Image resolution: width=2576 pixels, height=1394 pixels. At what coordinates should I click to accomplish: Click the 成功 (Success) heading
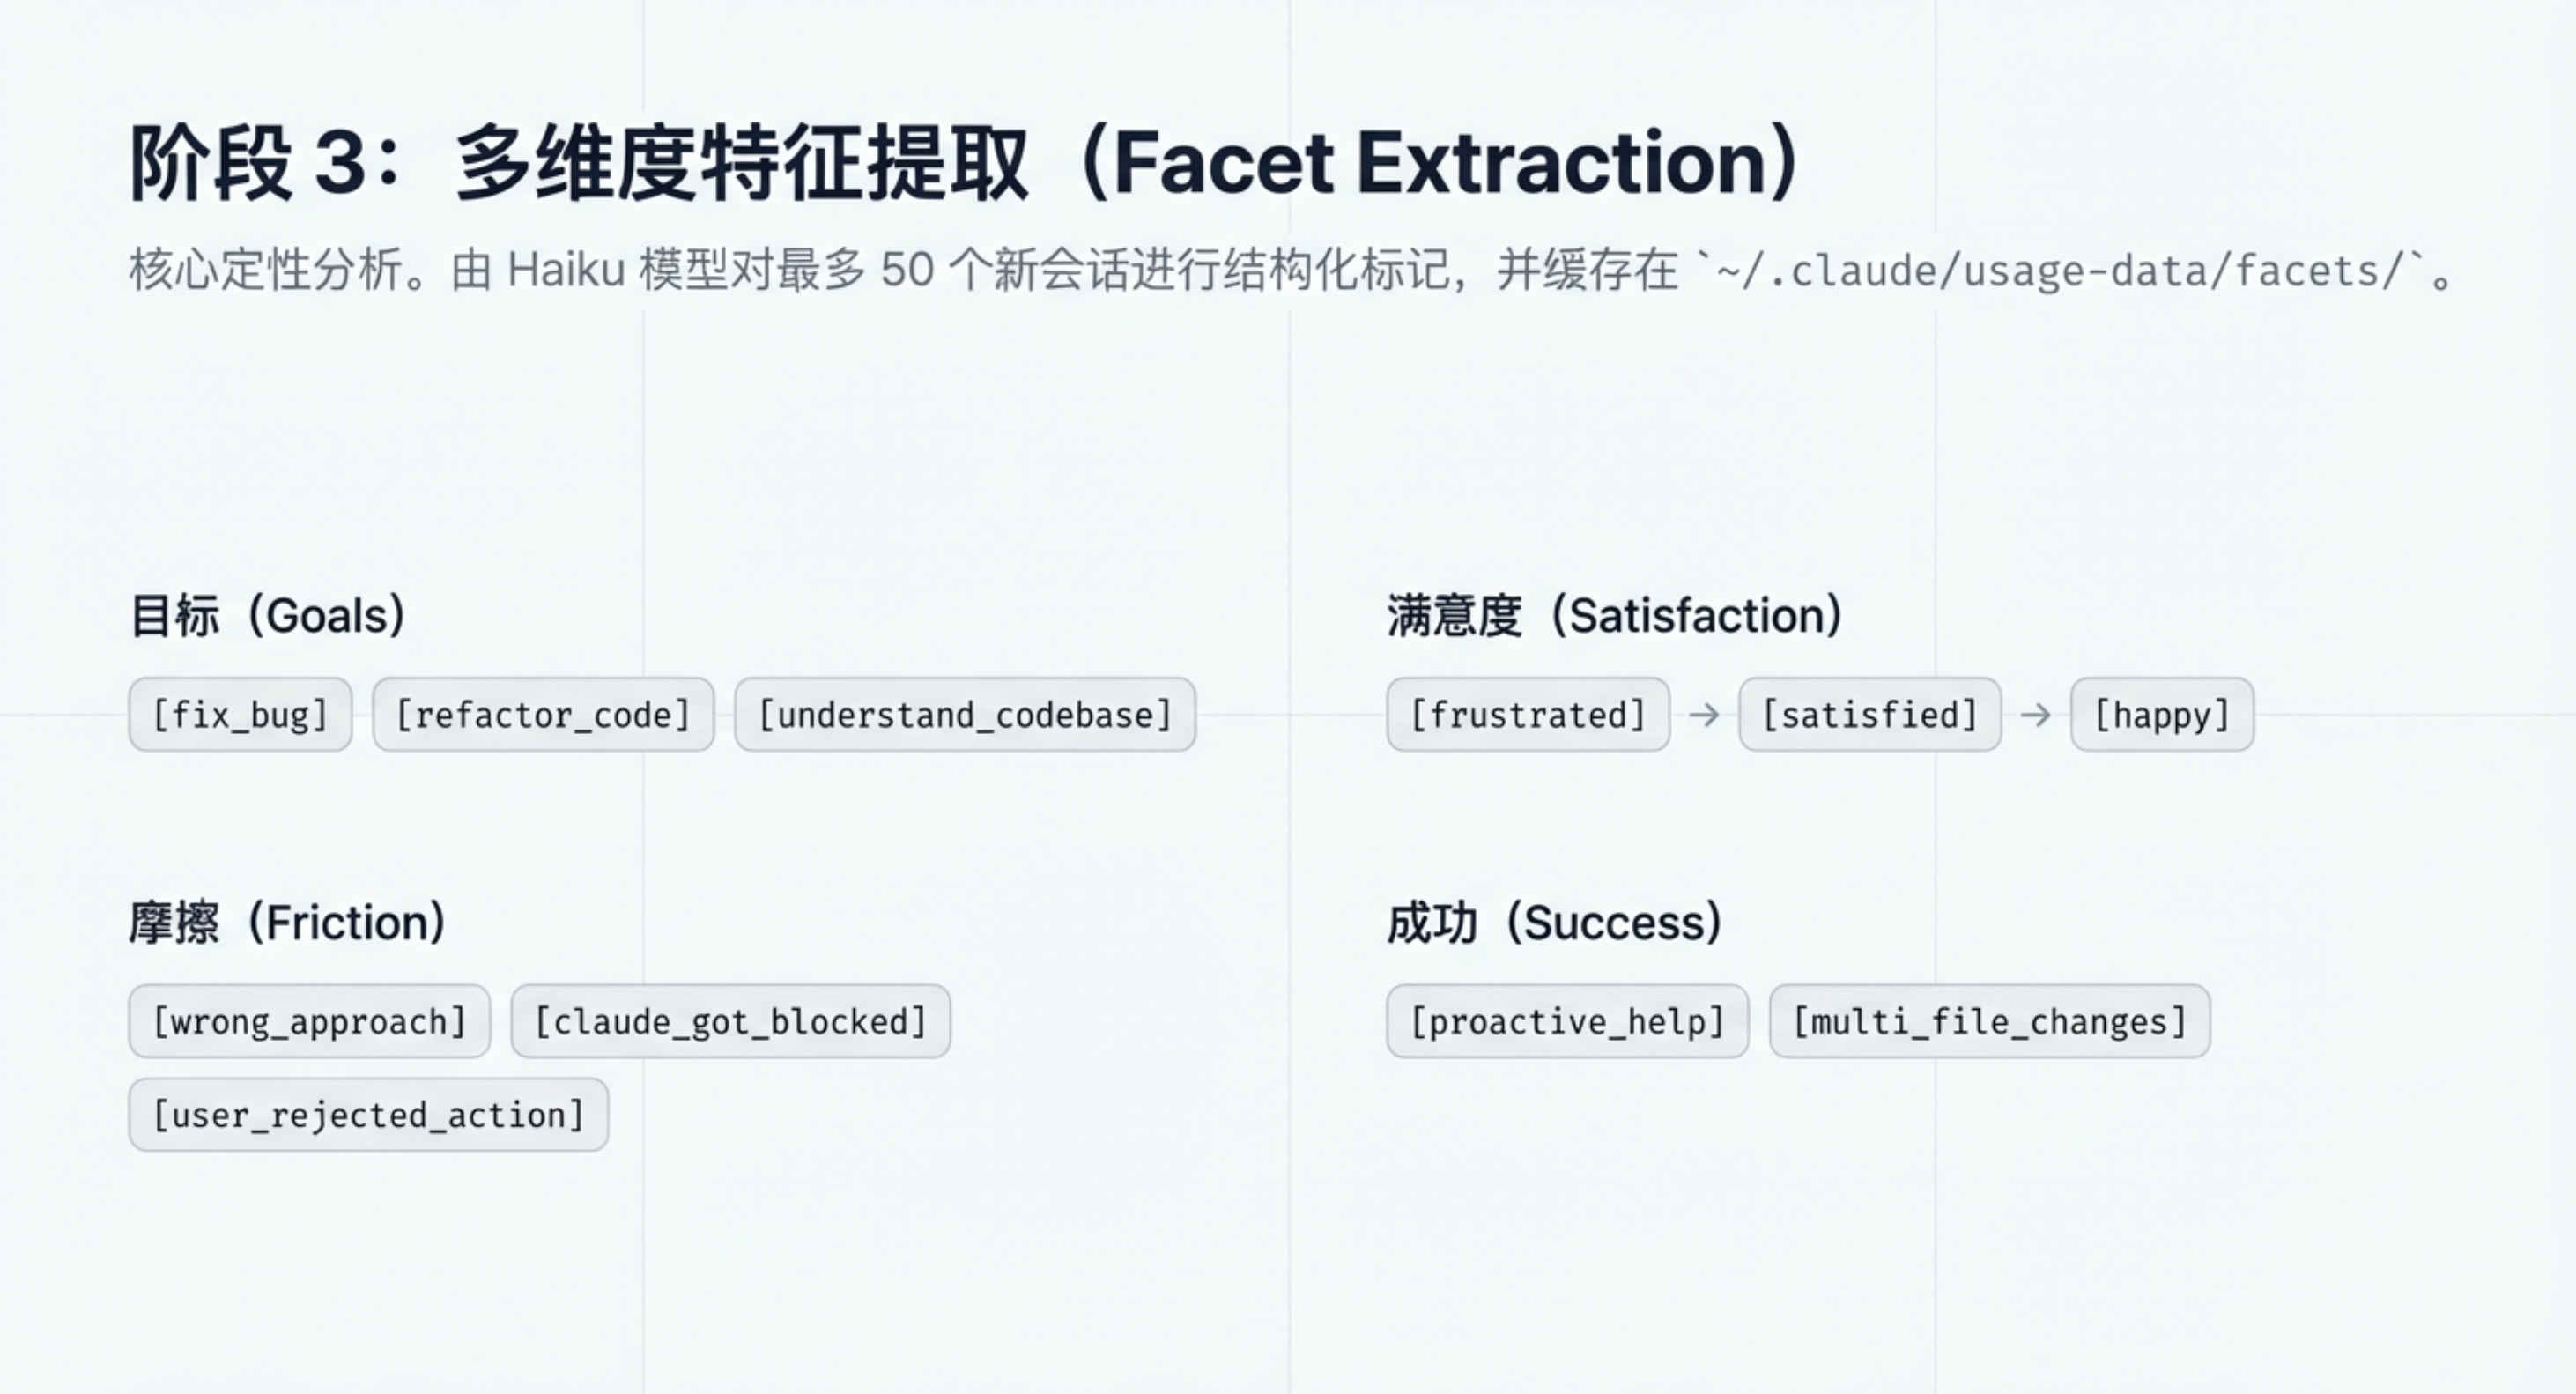click(1555, 922)
